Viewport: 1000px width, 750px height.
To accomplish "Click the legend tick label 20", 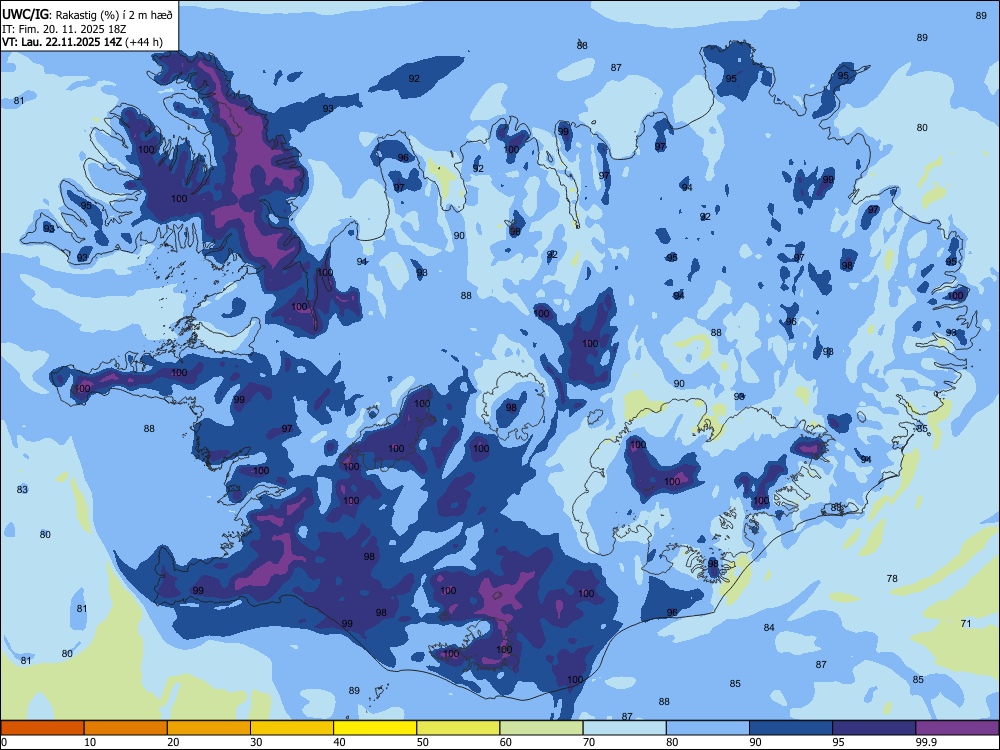I will coord(173,742).
